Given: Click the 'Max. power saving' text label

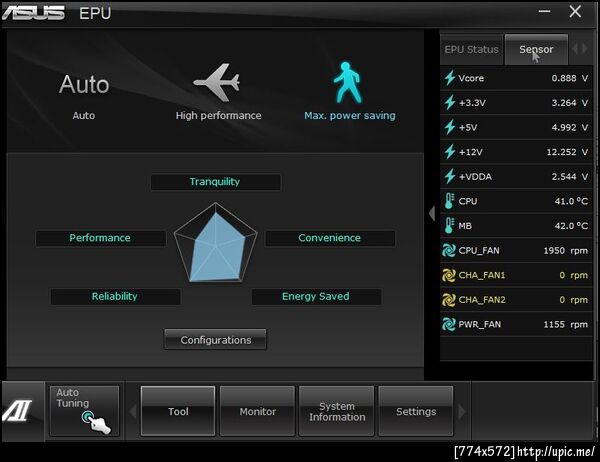Looking at the screenshot, I should pos(350,116).
